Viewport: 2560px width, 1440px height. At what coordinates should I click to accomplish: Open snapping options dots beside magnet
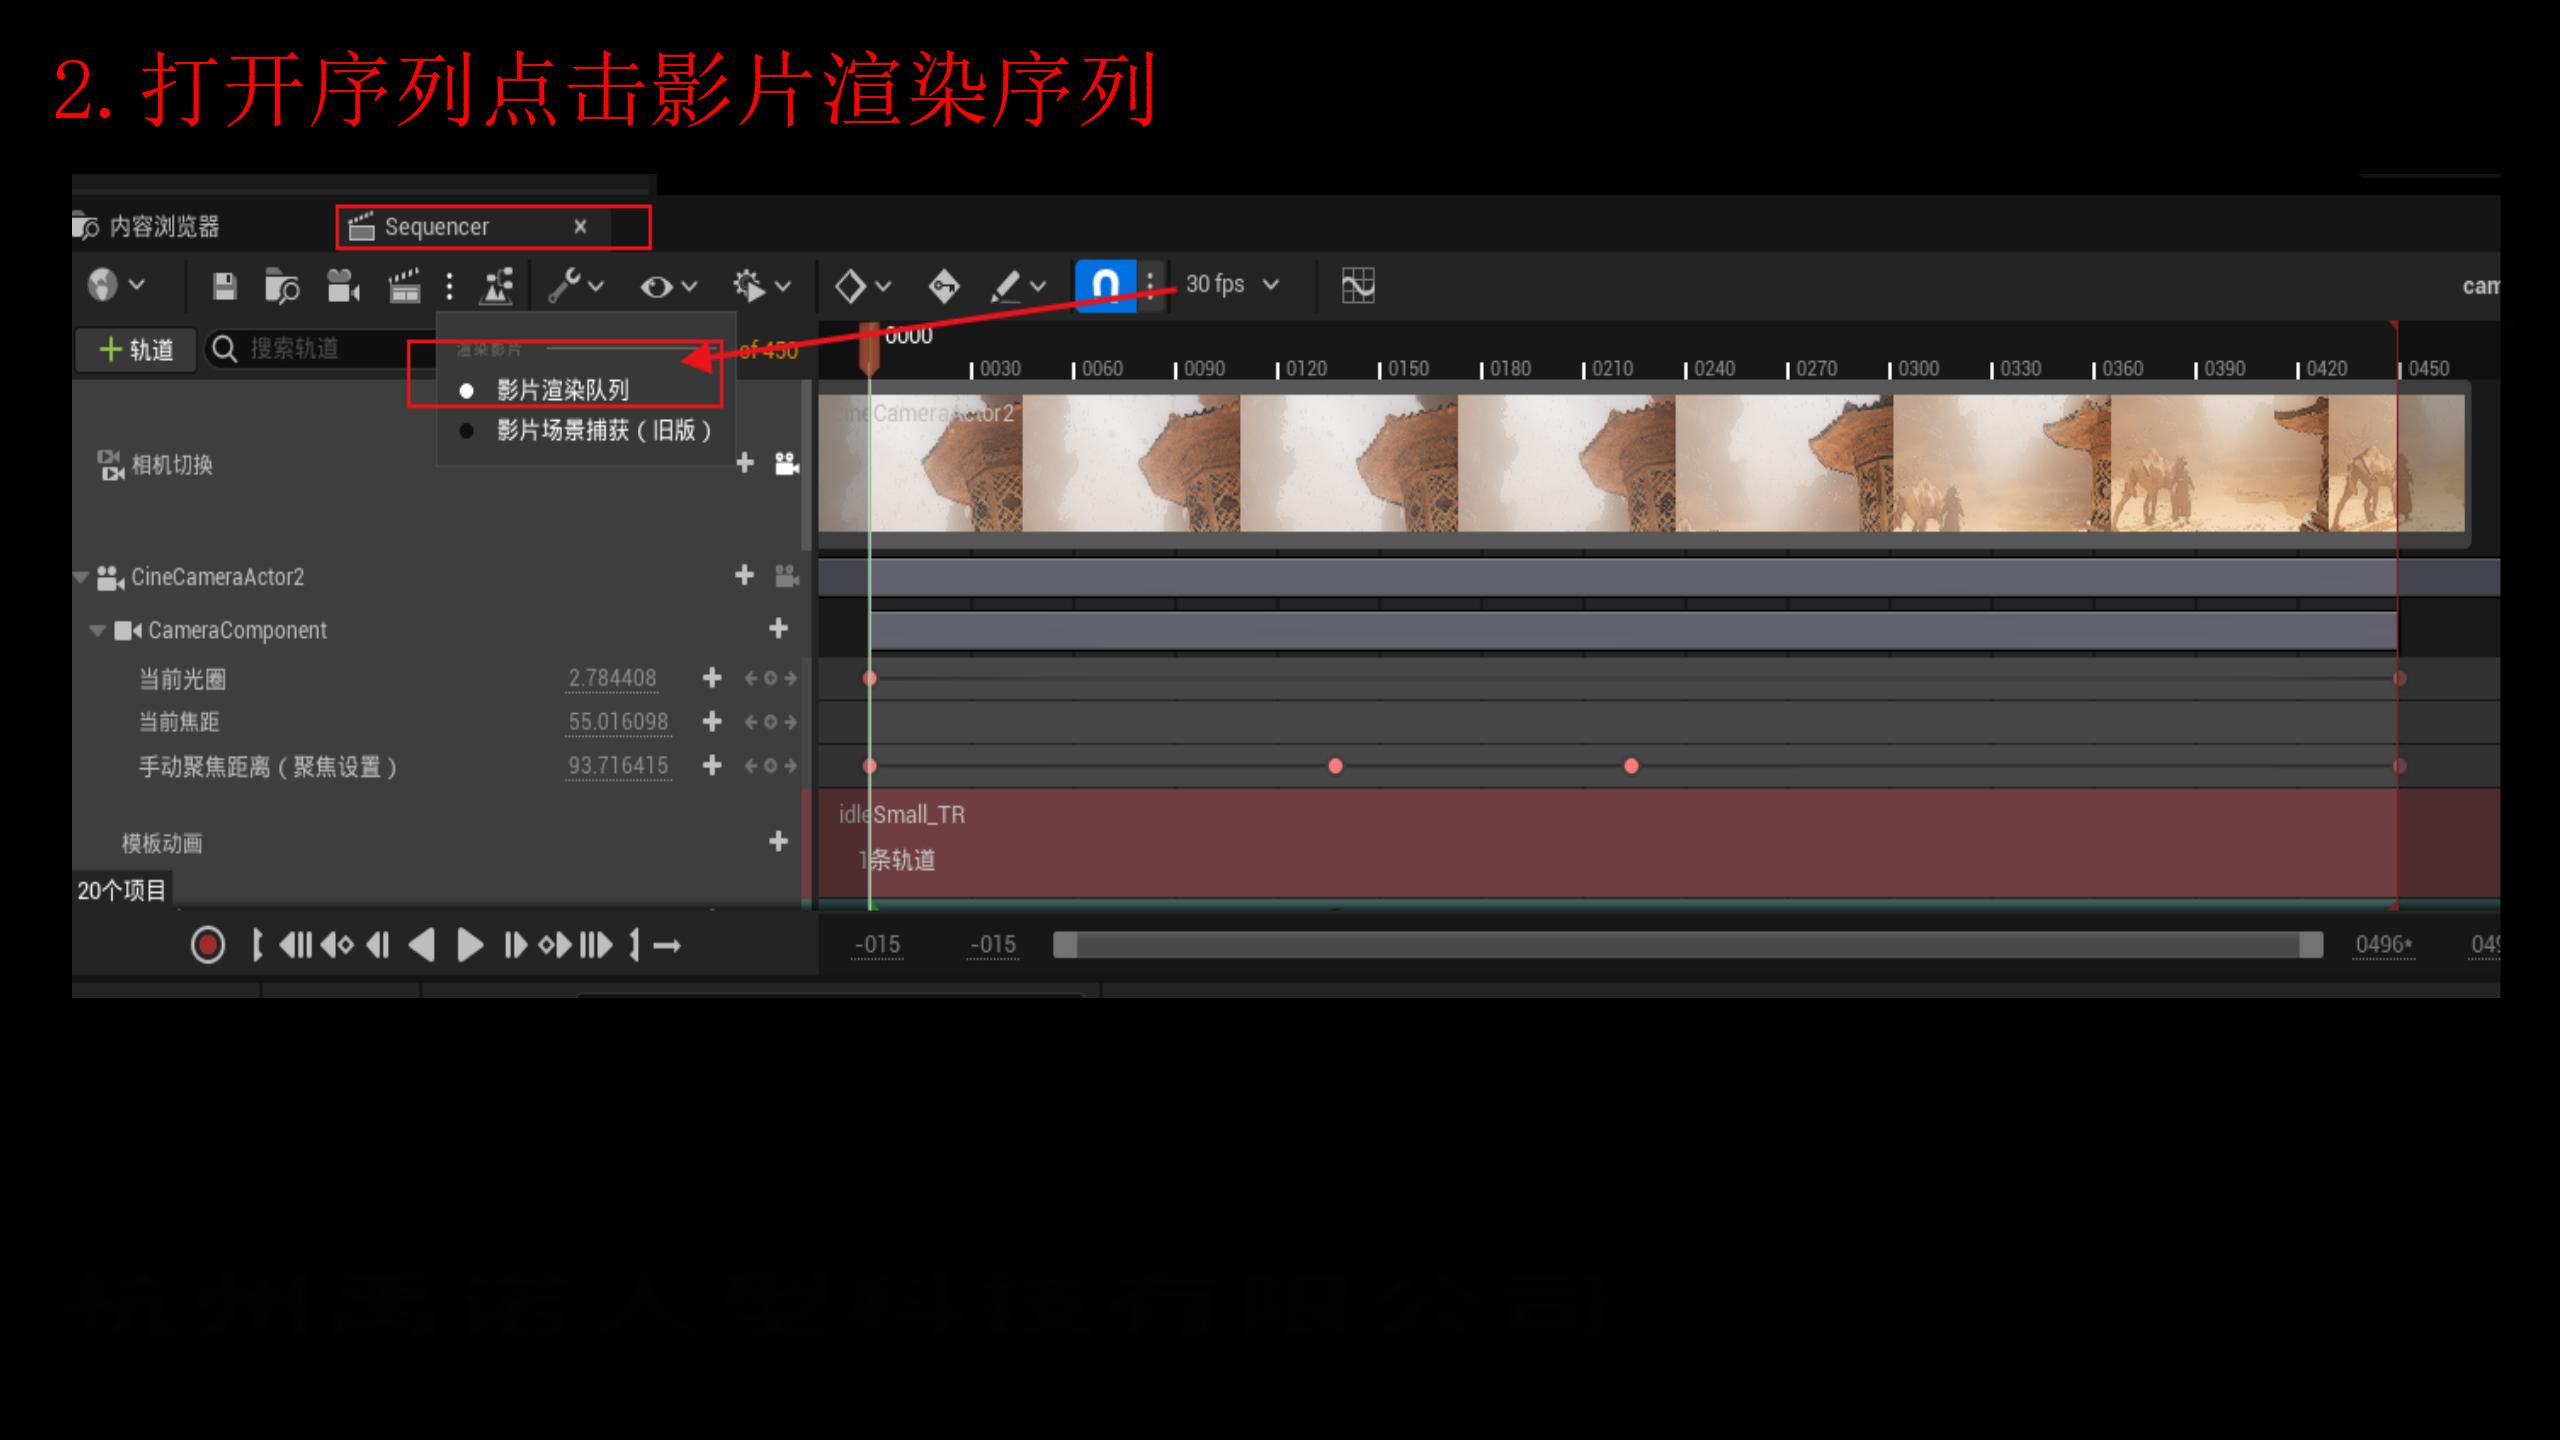click(x=1151, y=286)
